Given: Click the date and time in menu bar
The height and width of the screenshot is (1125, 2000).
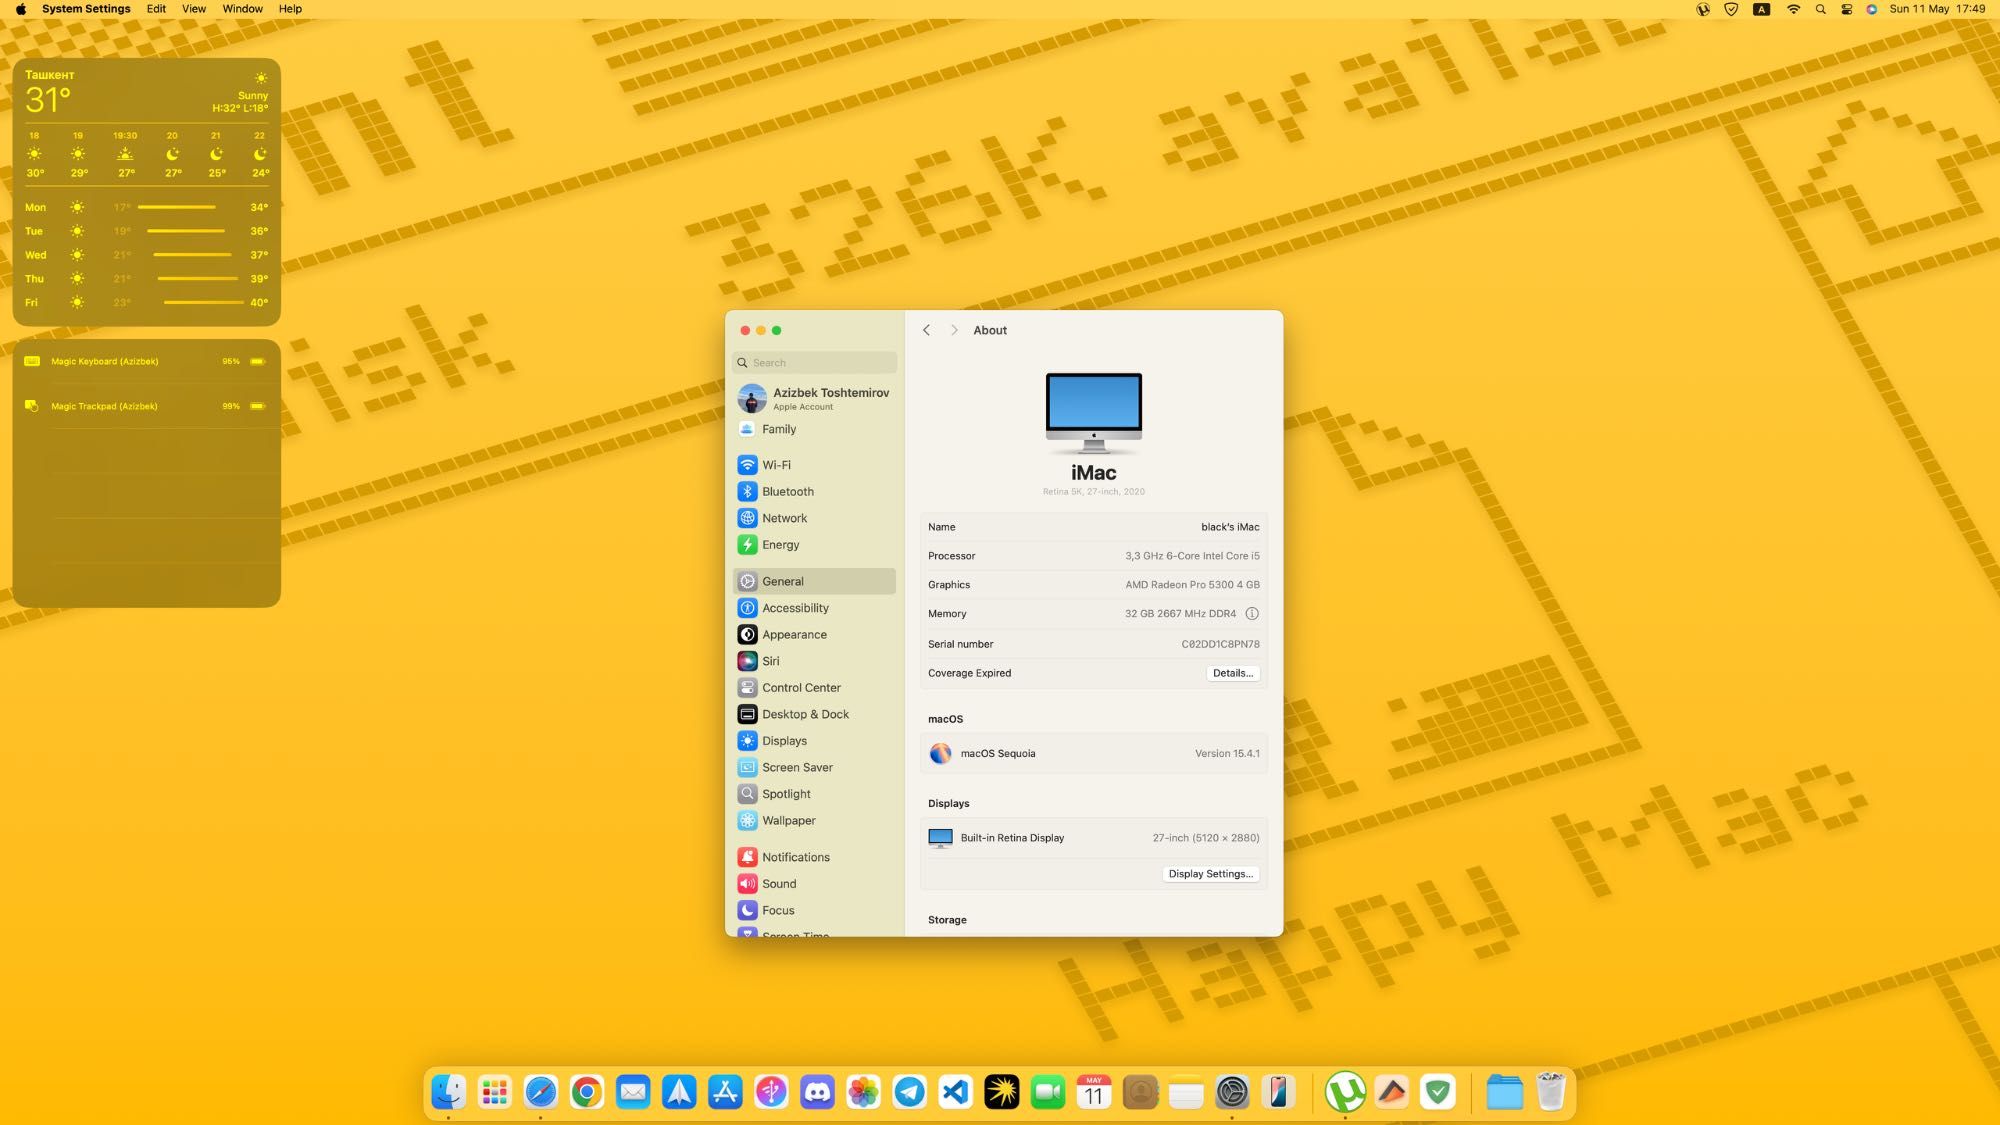Looking at the screenshot, I should [1937, 9].
